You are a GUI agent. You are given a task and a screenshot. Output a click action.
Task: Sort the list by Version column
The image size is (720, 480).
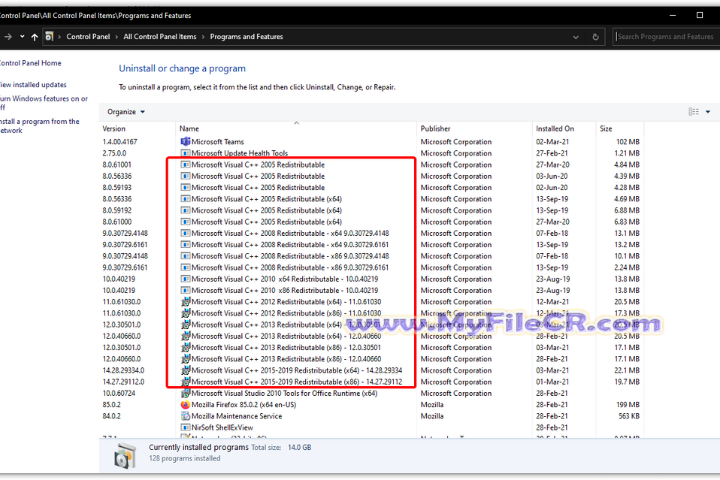click(x=114, y=129)
